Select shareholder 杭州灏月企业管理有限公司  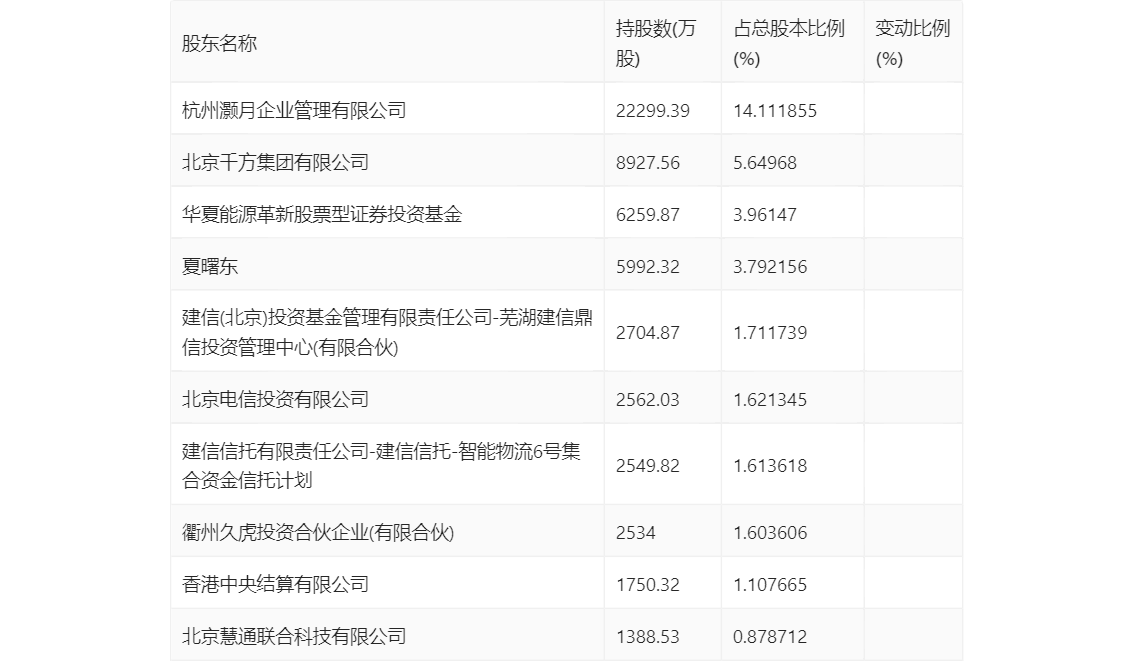[x=294, y=111]
